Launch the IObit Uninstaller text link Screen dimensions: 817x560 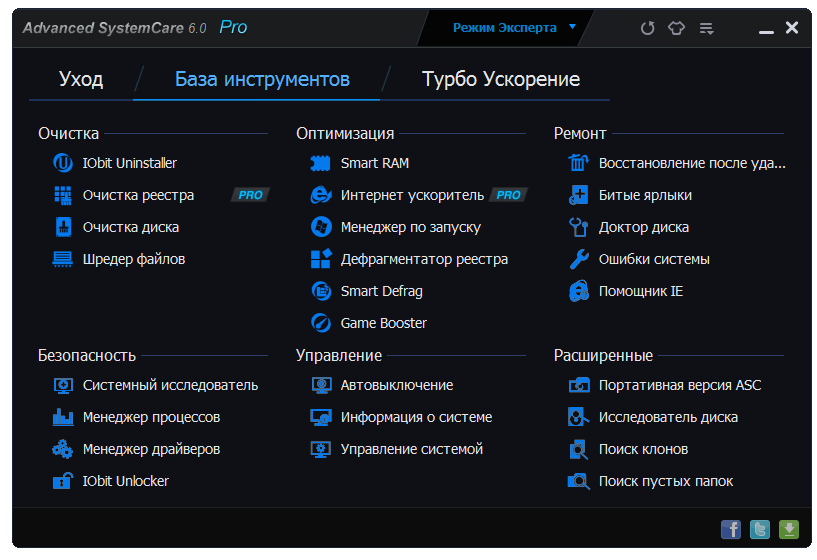[130, 163]
